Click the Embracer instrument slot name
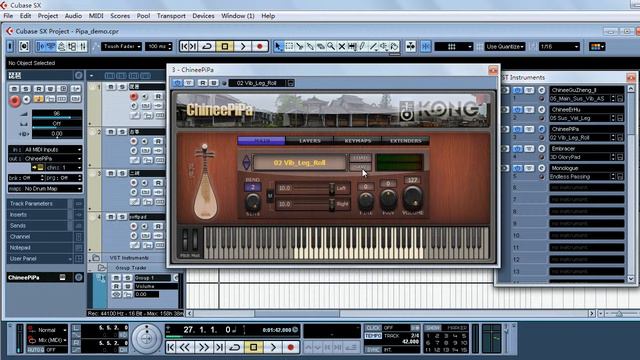This screenshot has height=360, width=640. click(x=587, y=149)
